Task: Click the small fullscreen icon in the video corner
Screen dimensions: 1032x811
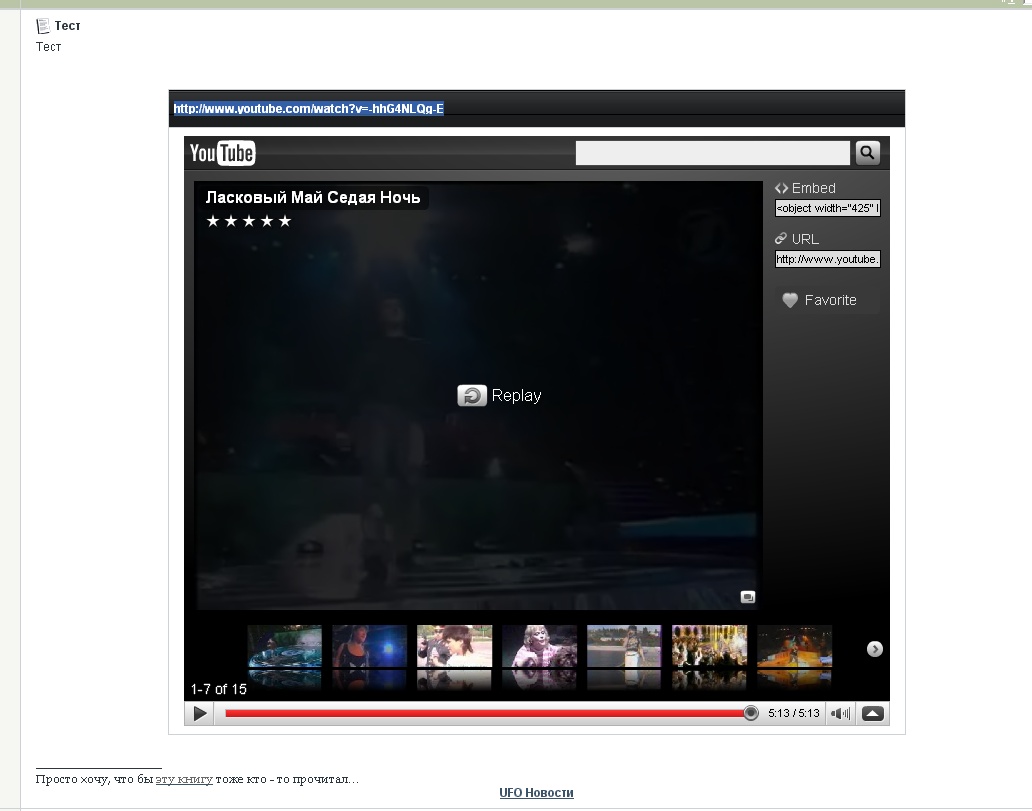Action: 747,597
